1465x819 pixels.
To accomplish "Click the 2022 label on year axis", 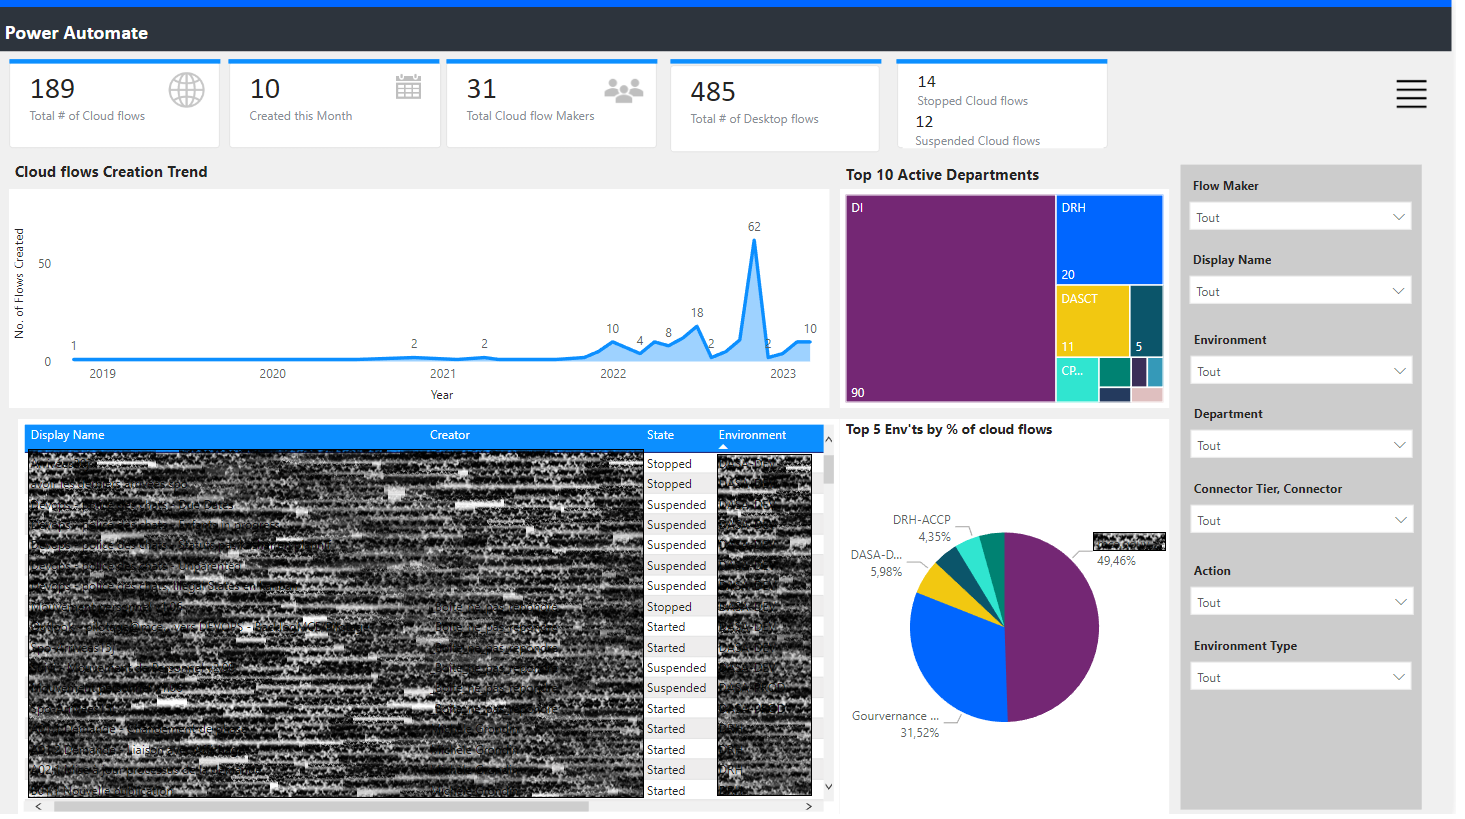I will coord(613,374).
